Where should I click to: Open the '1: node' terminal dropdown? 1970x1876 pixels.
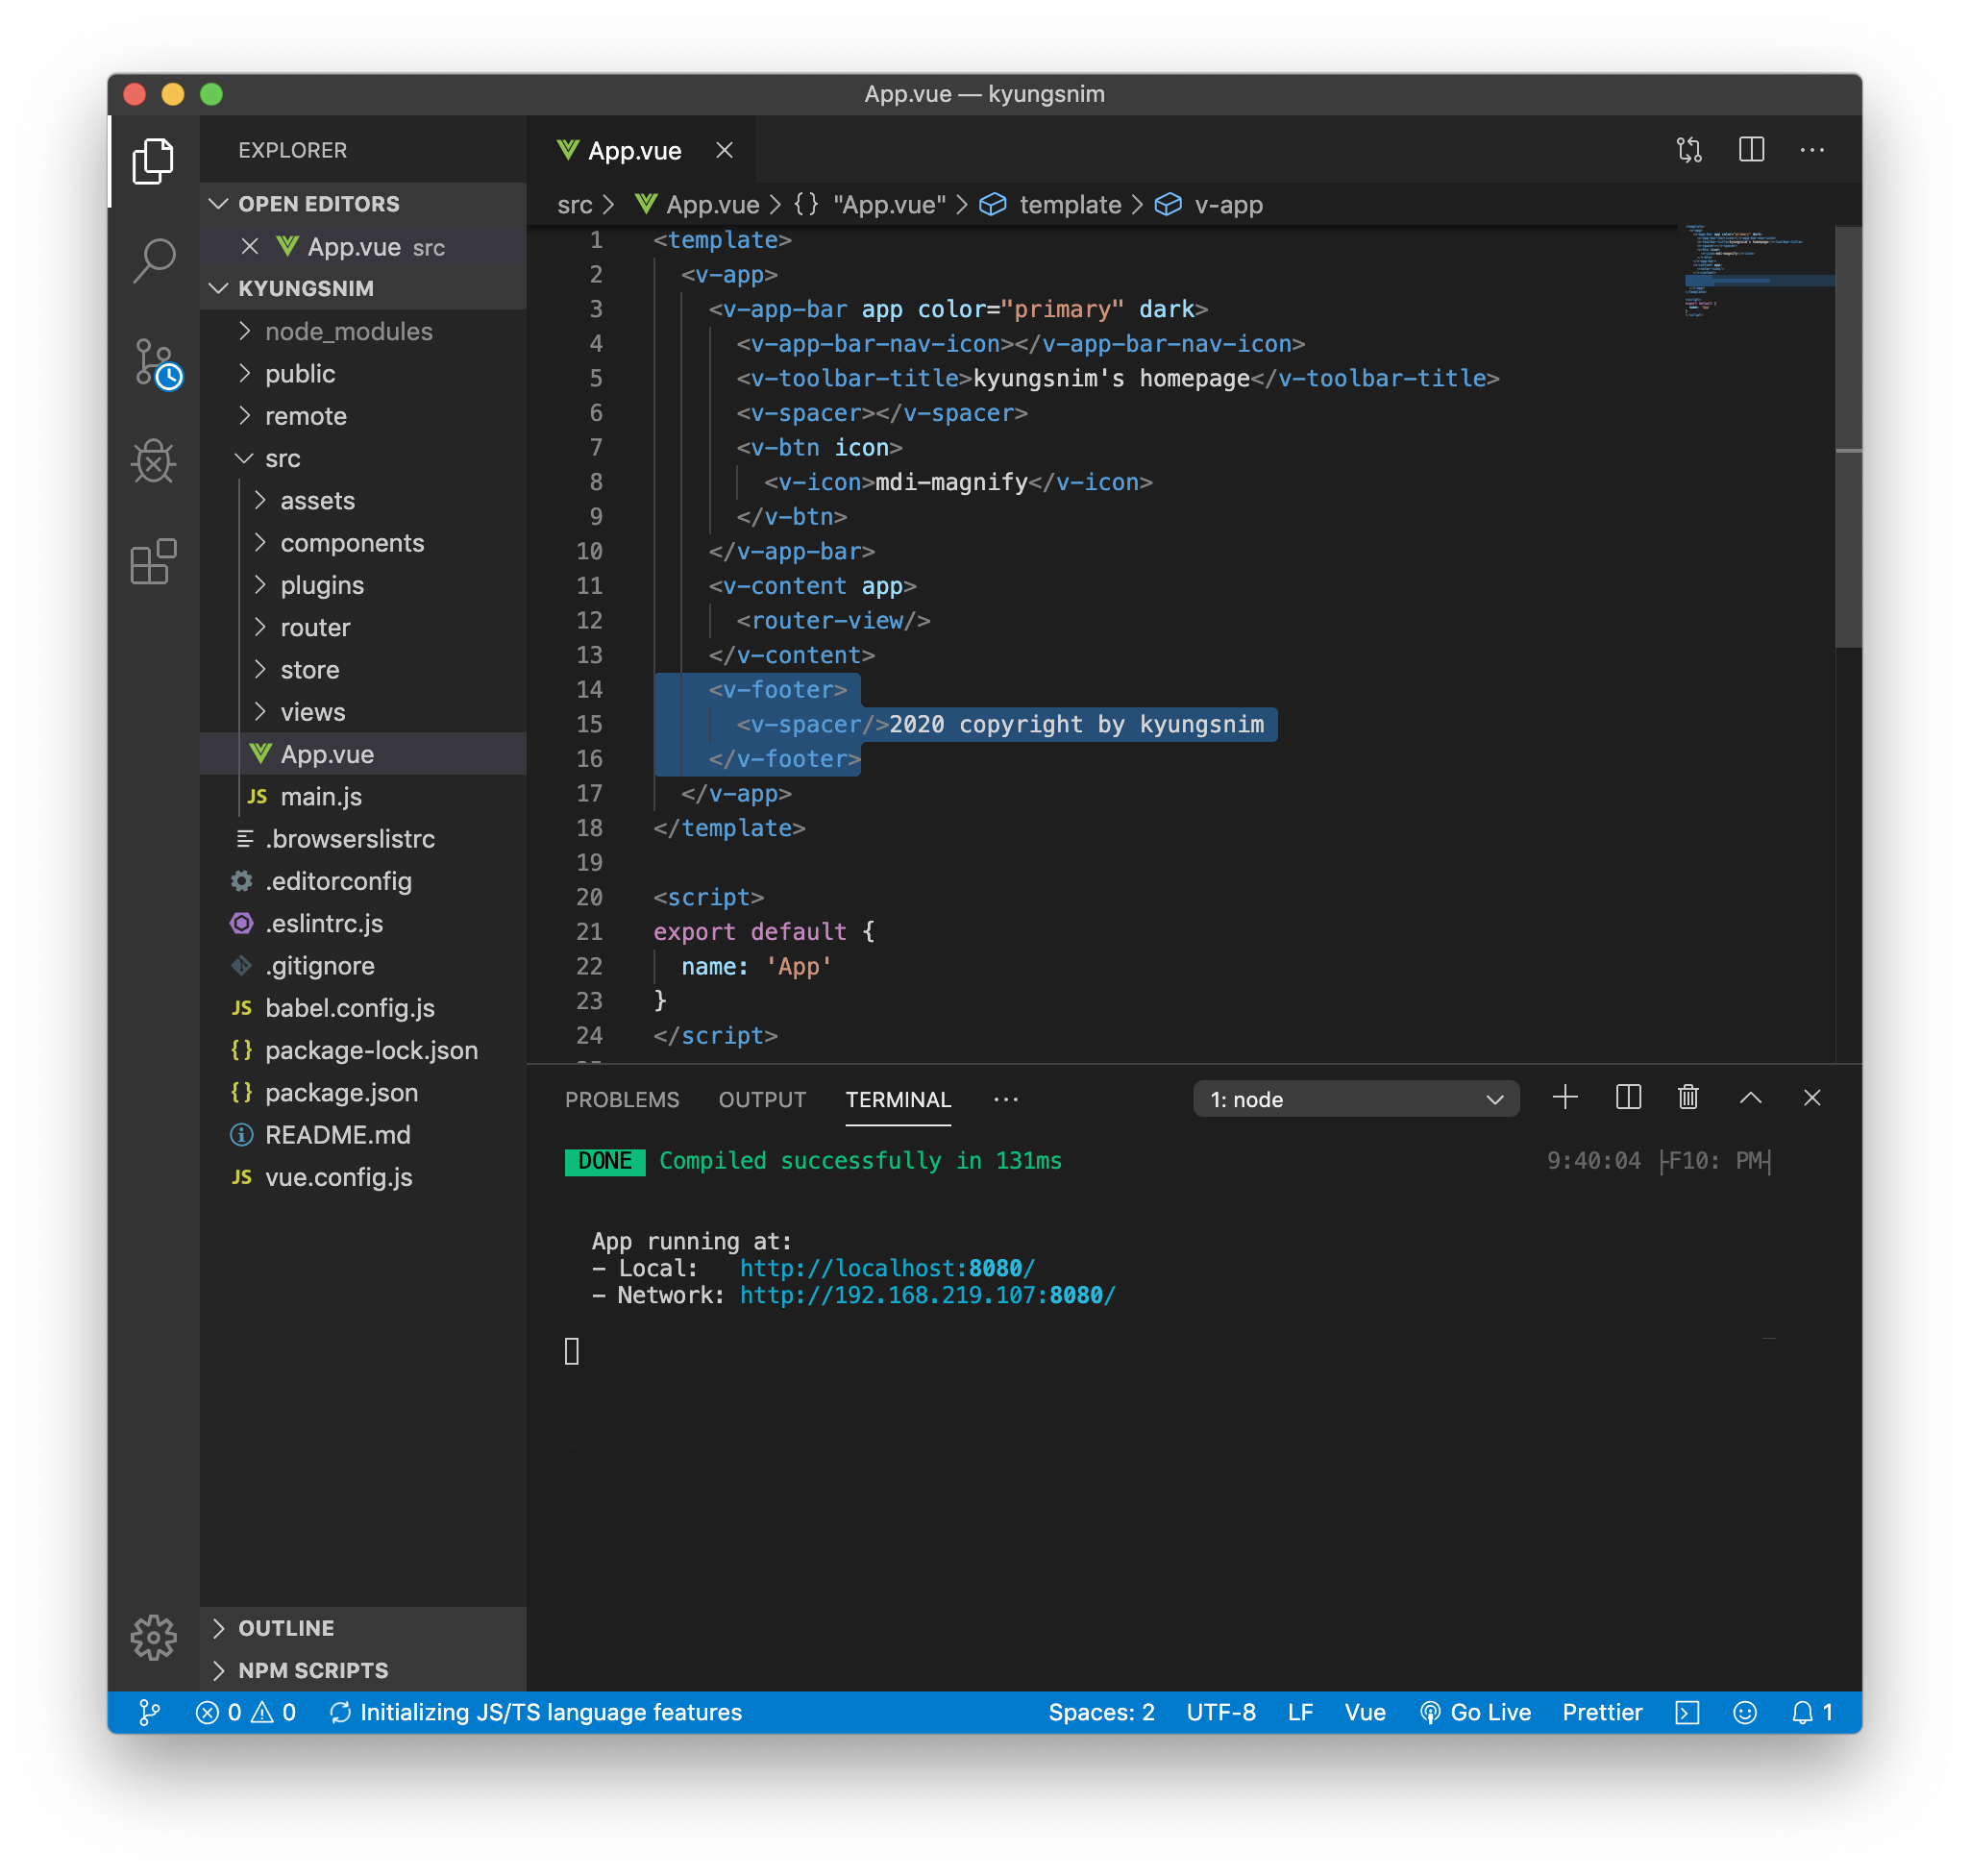[x=1355, y=1099]
